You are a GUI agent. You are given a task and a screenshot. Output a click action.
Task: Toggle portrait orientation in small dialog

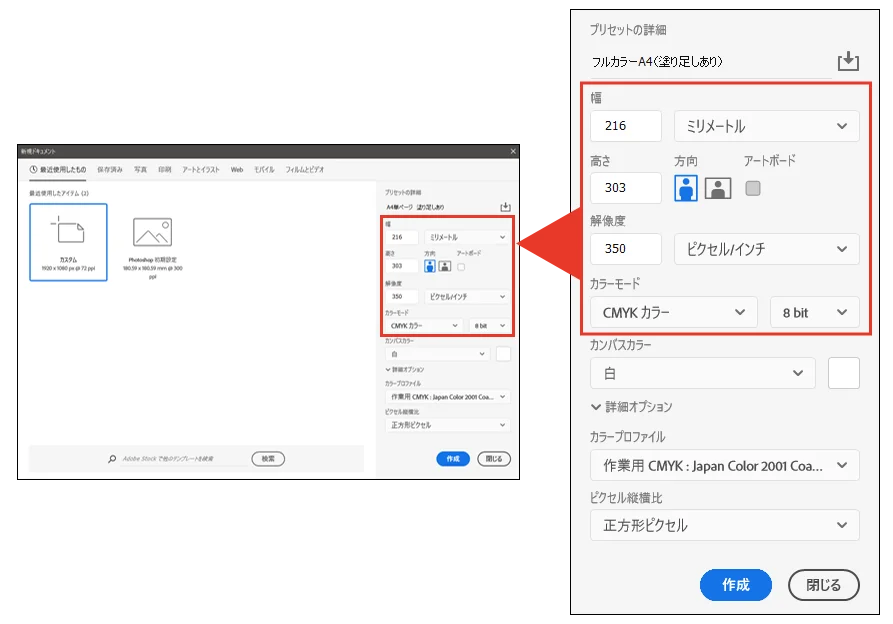pos(430,267)
